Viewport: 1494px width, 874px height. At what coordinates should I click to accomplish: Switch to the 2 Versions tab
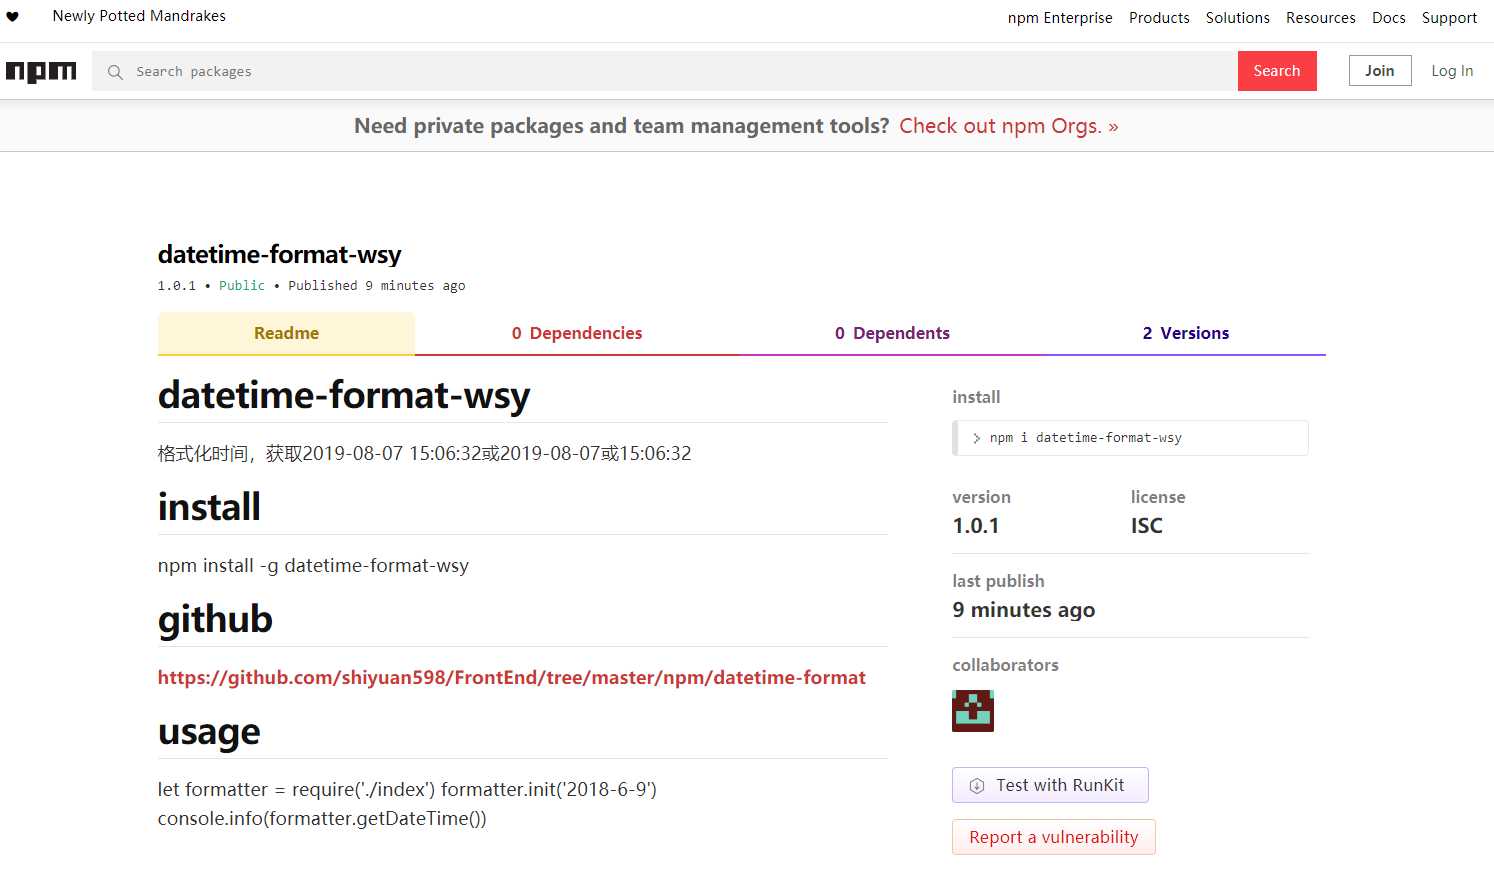click(x=1186, y=333)
